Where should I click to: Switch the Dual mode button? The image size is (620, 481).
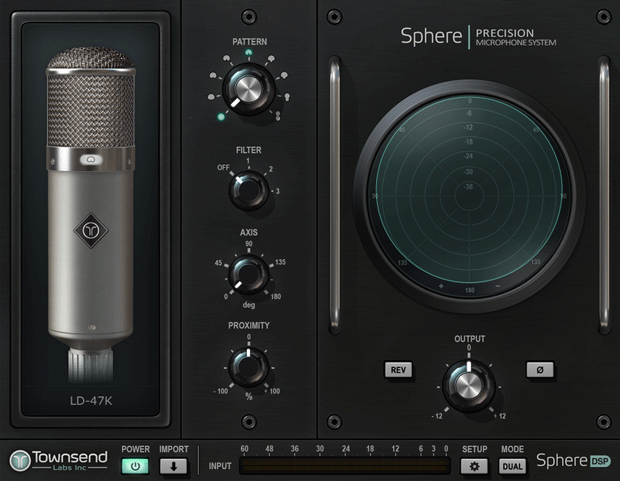pyautogui.click(x=513, y=465)
